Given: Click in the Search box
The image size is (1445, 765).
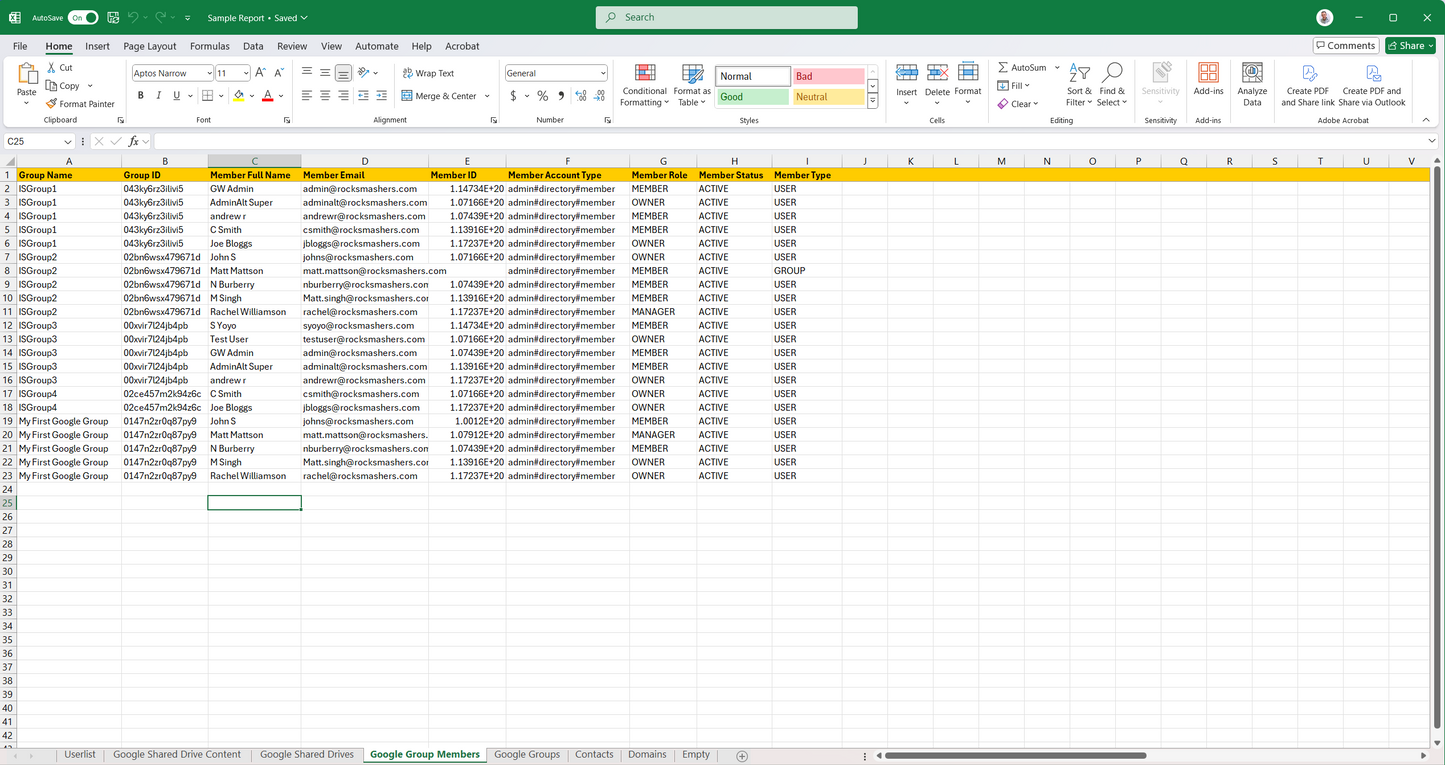Looking at the screenshot, I should 727,17.
